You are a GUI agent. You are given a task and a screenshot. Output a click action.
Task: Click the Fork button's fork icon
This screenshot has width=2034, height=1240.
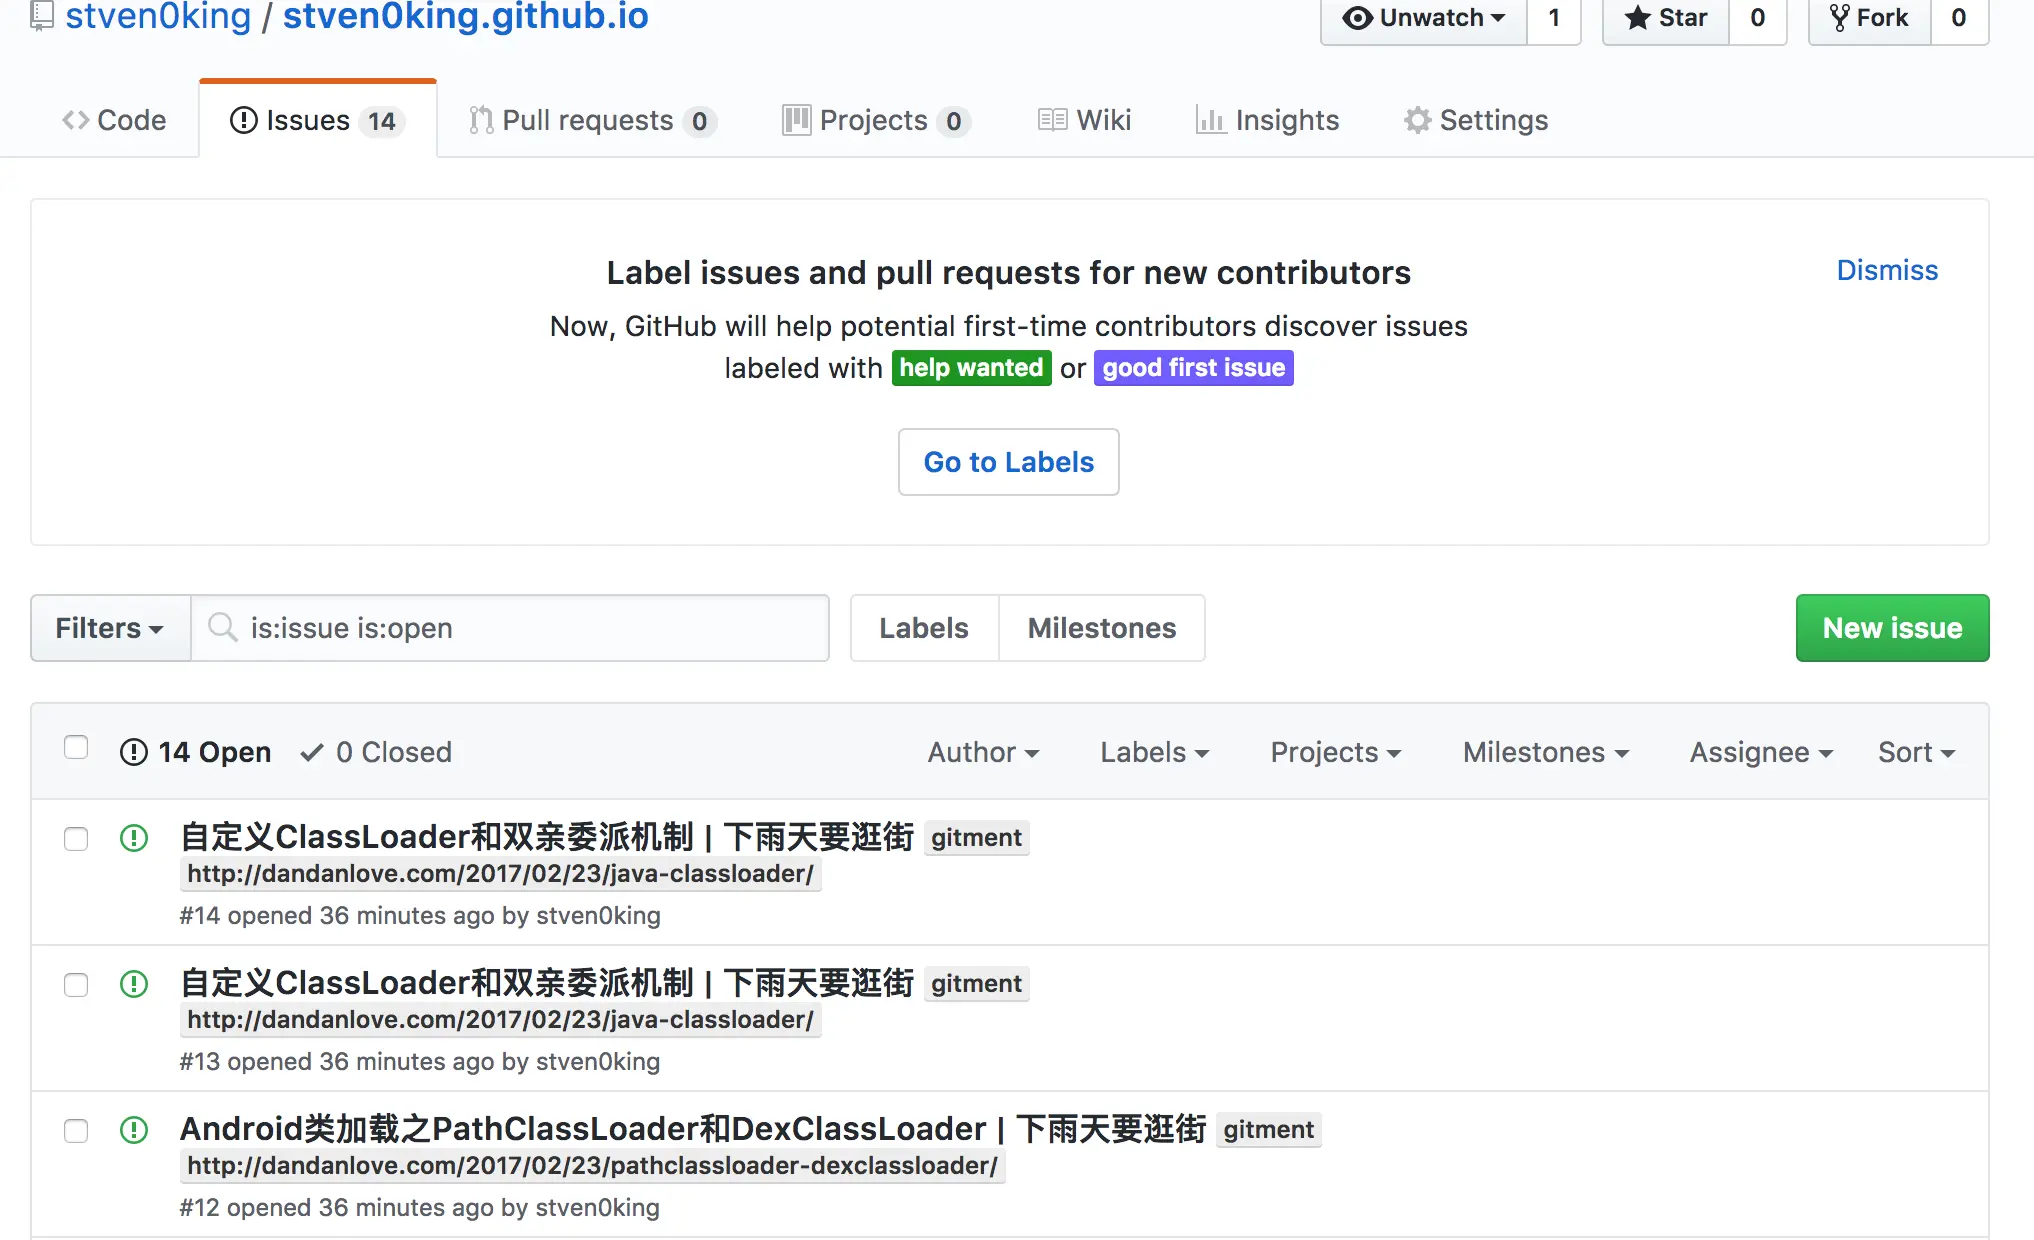(1839, 18)
